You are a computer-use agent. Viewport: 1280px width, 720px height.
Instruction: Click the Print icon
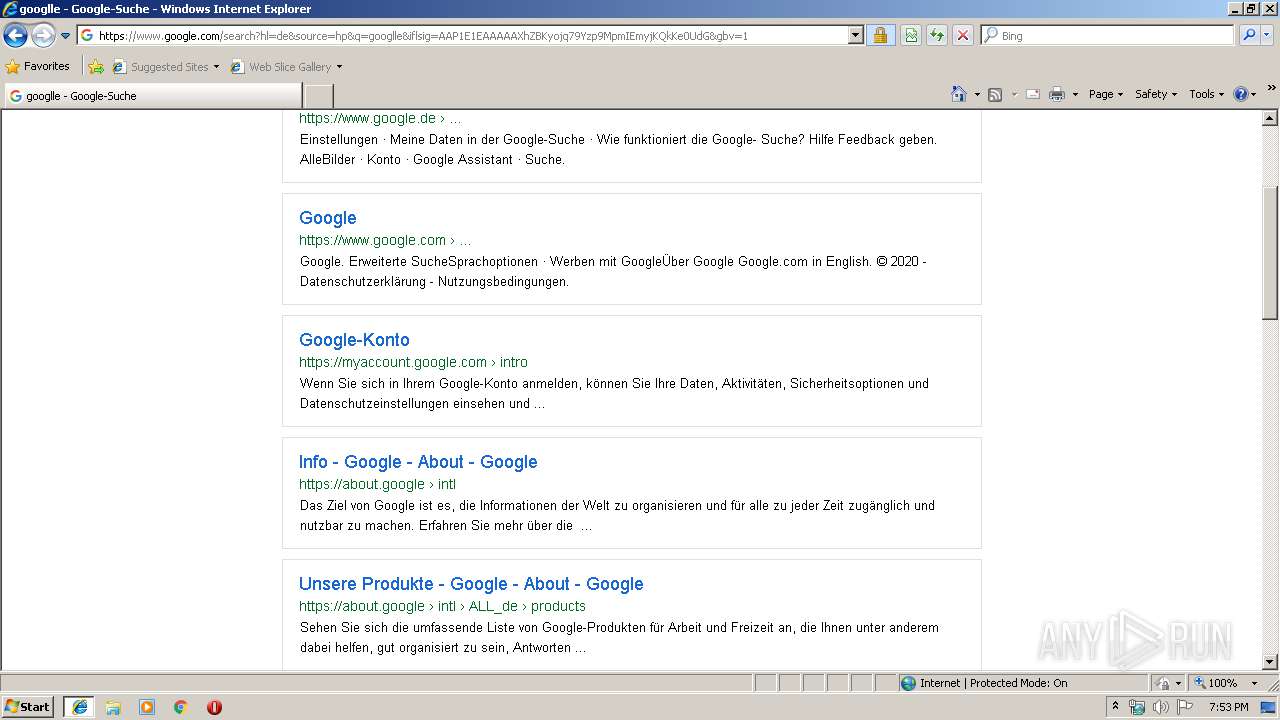(1057, 94)
